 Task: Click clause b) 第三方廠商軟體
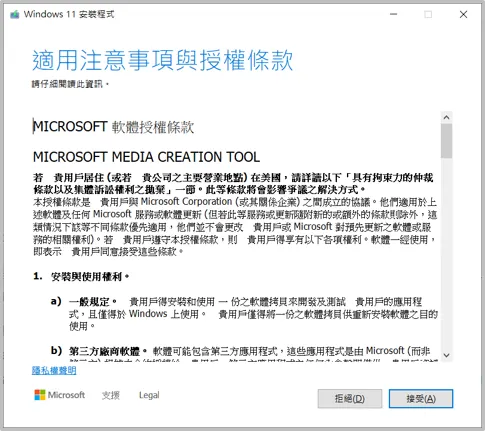99,351
